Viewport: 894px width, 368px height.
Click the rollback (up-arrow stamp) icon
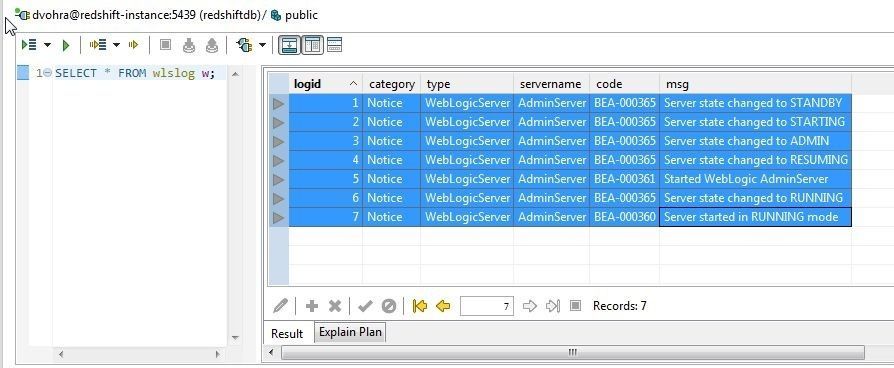tap(212, 45)
